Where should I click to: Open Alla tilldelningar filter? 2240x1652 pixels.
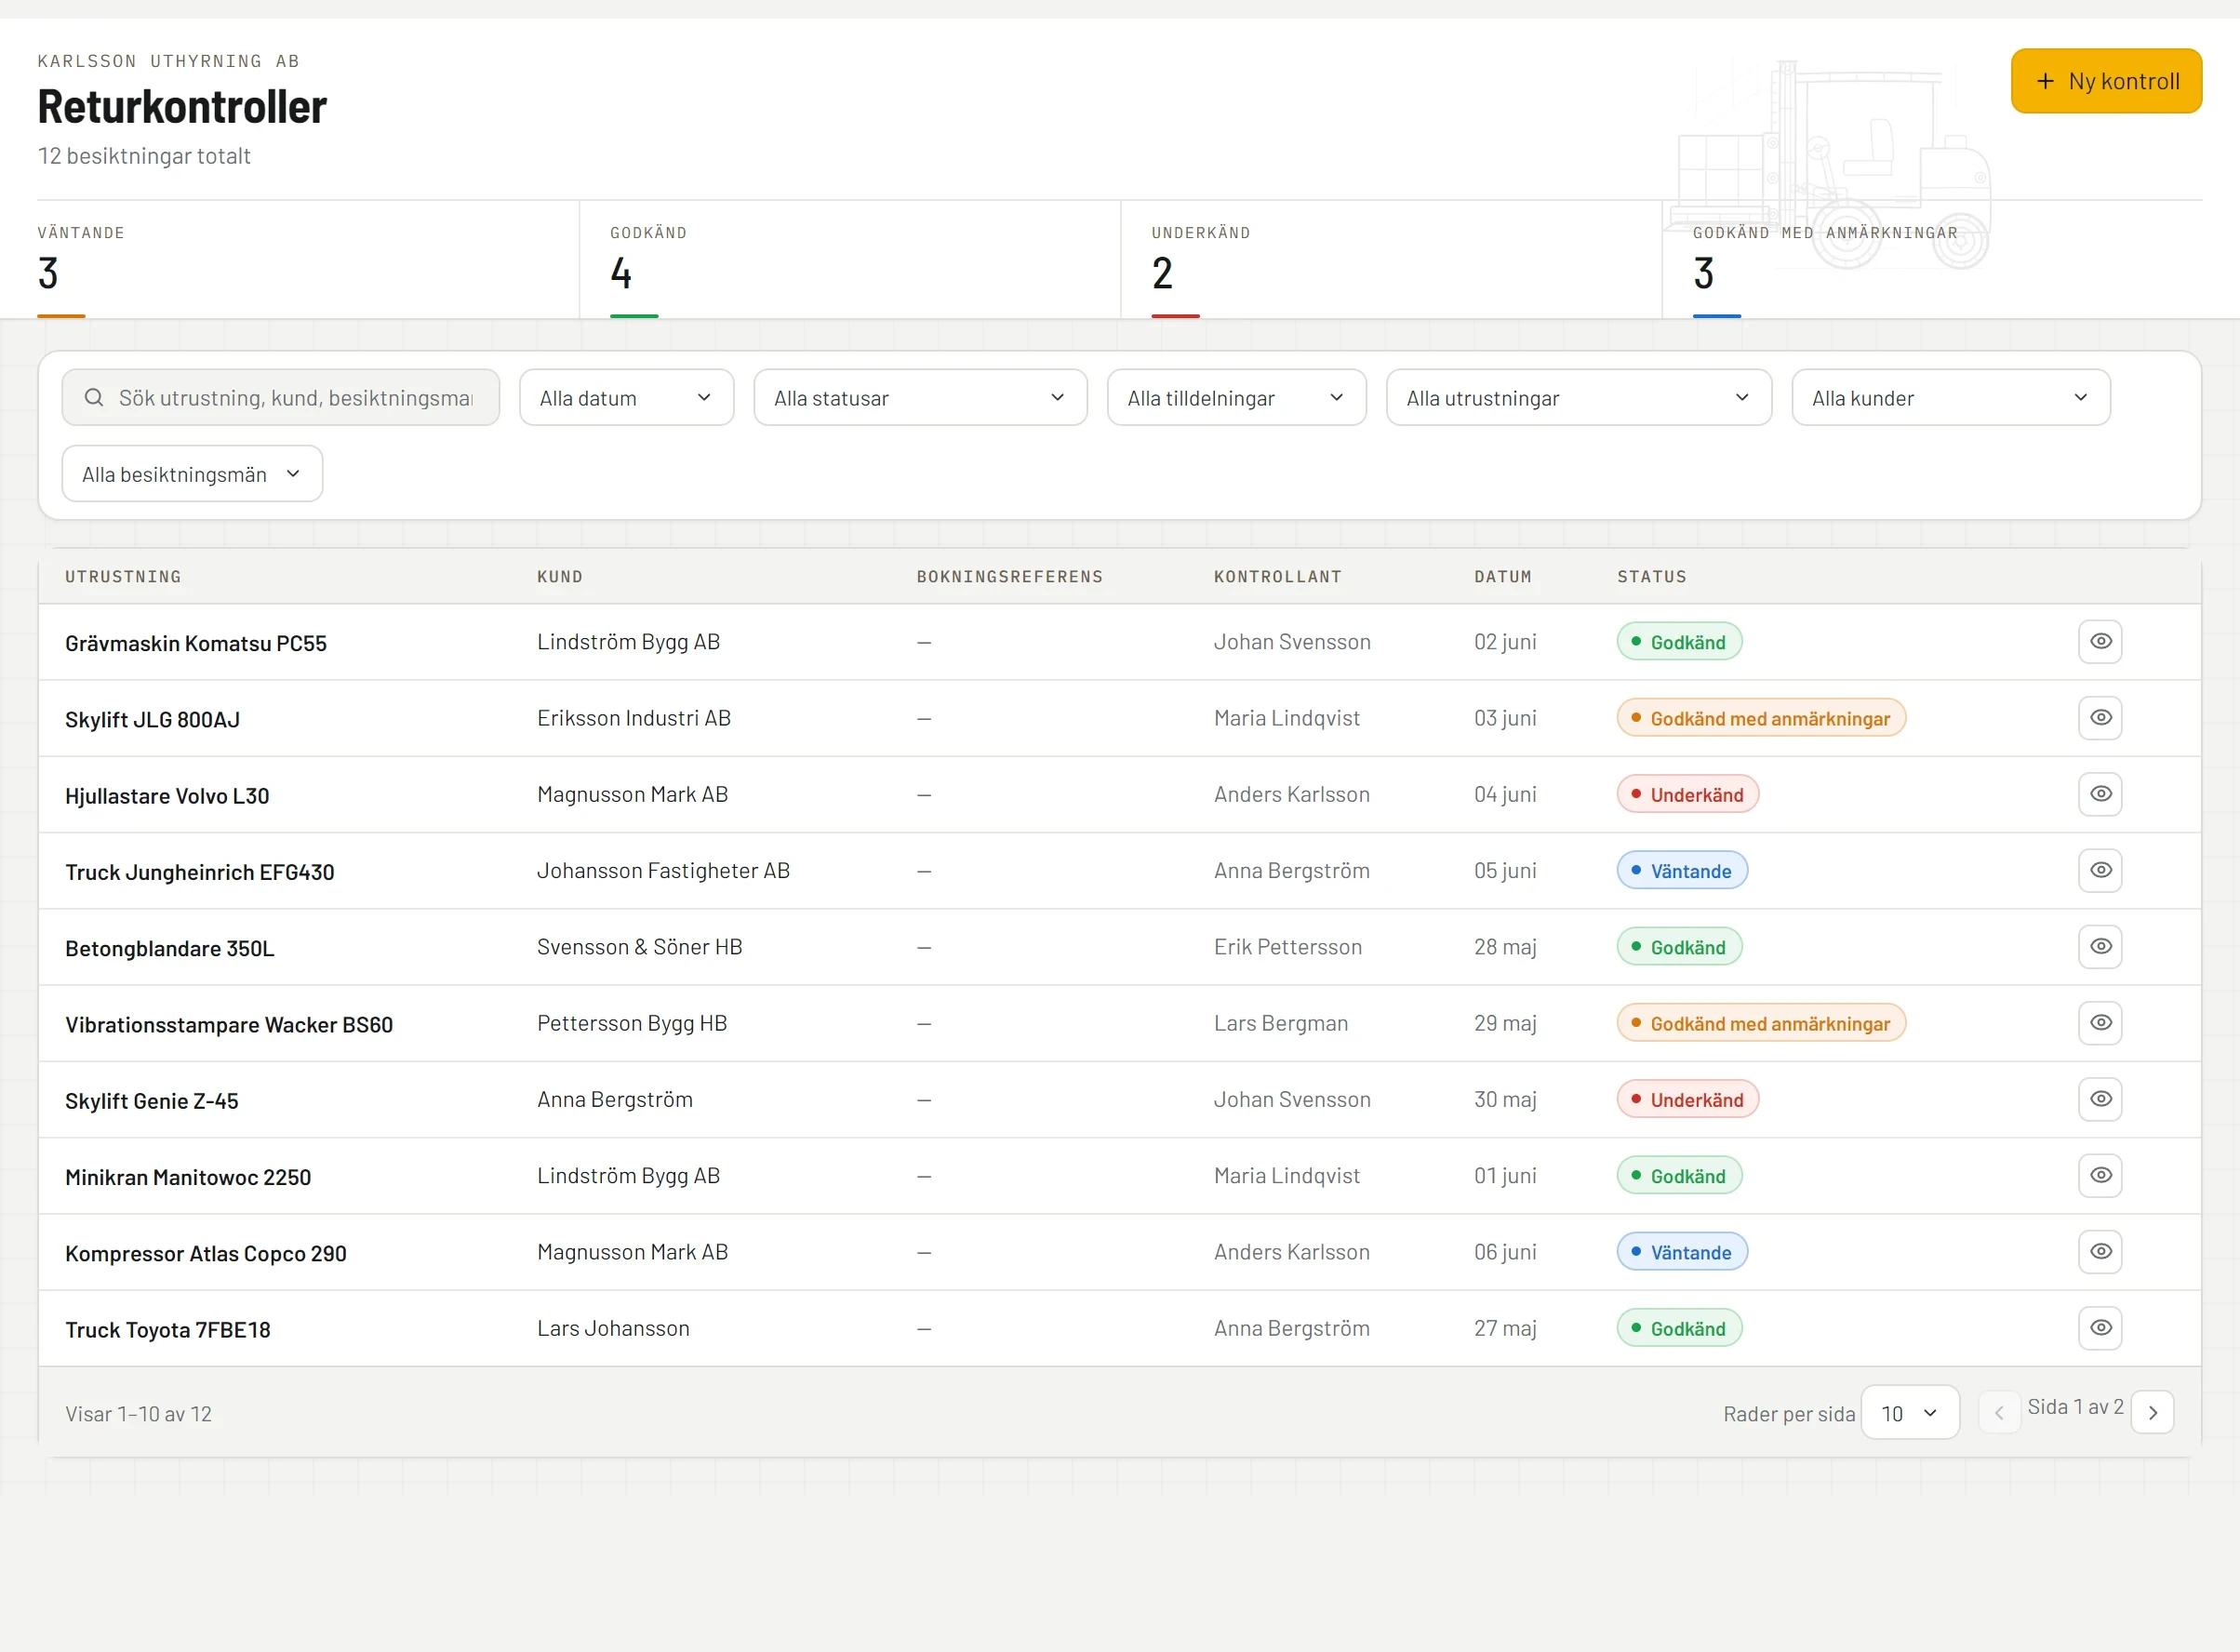coord(1236,398)
